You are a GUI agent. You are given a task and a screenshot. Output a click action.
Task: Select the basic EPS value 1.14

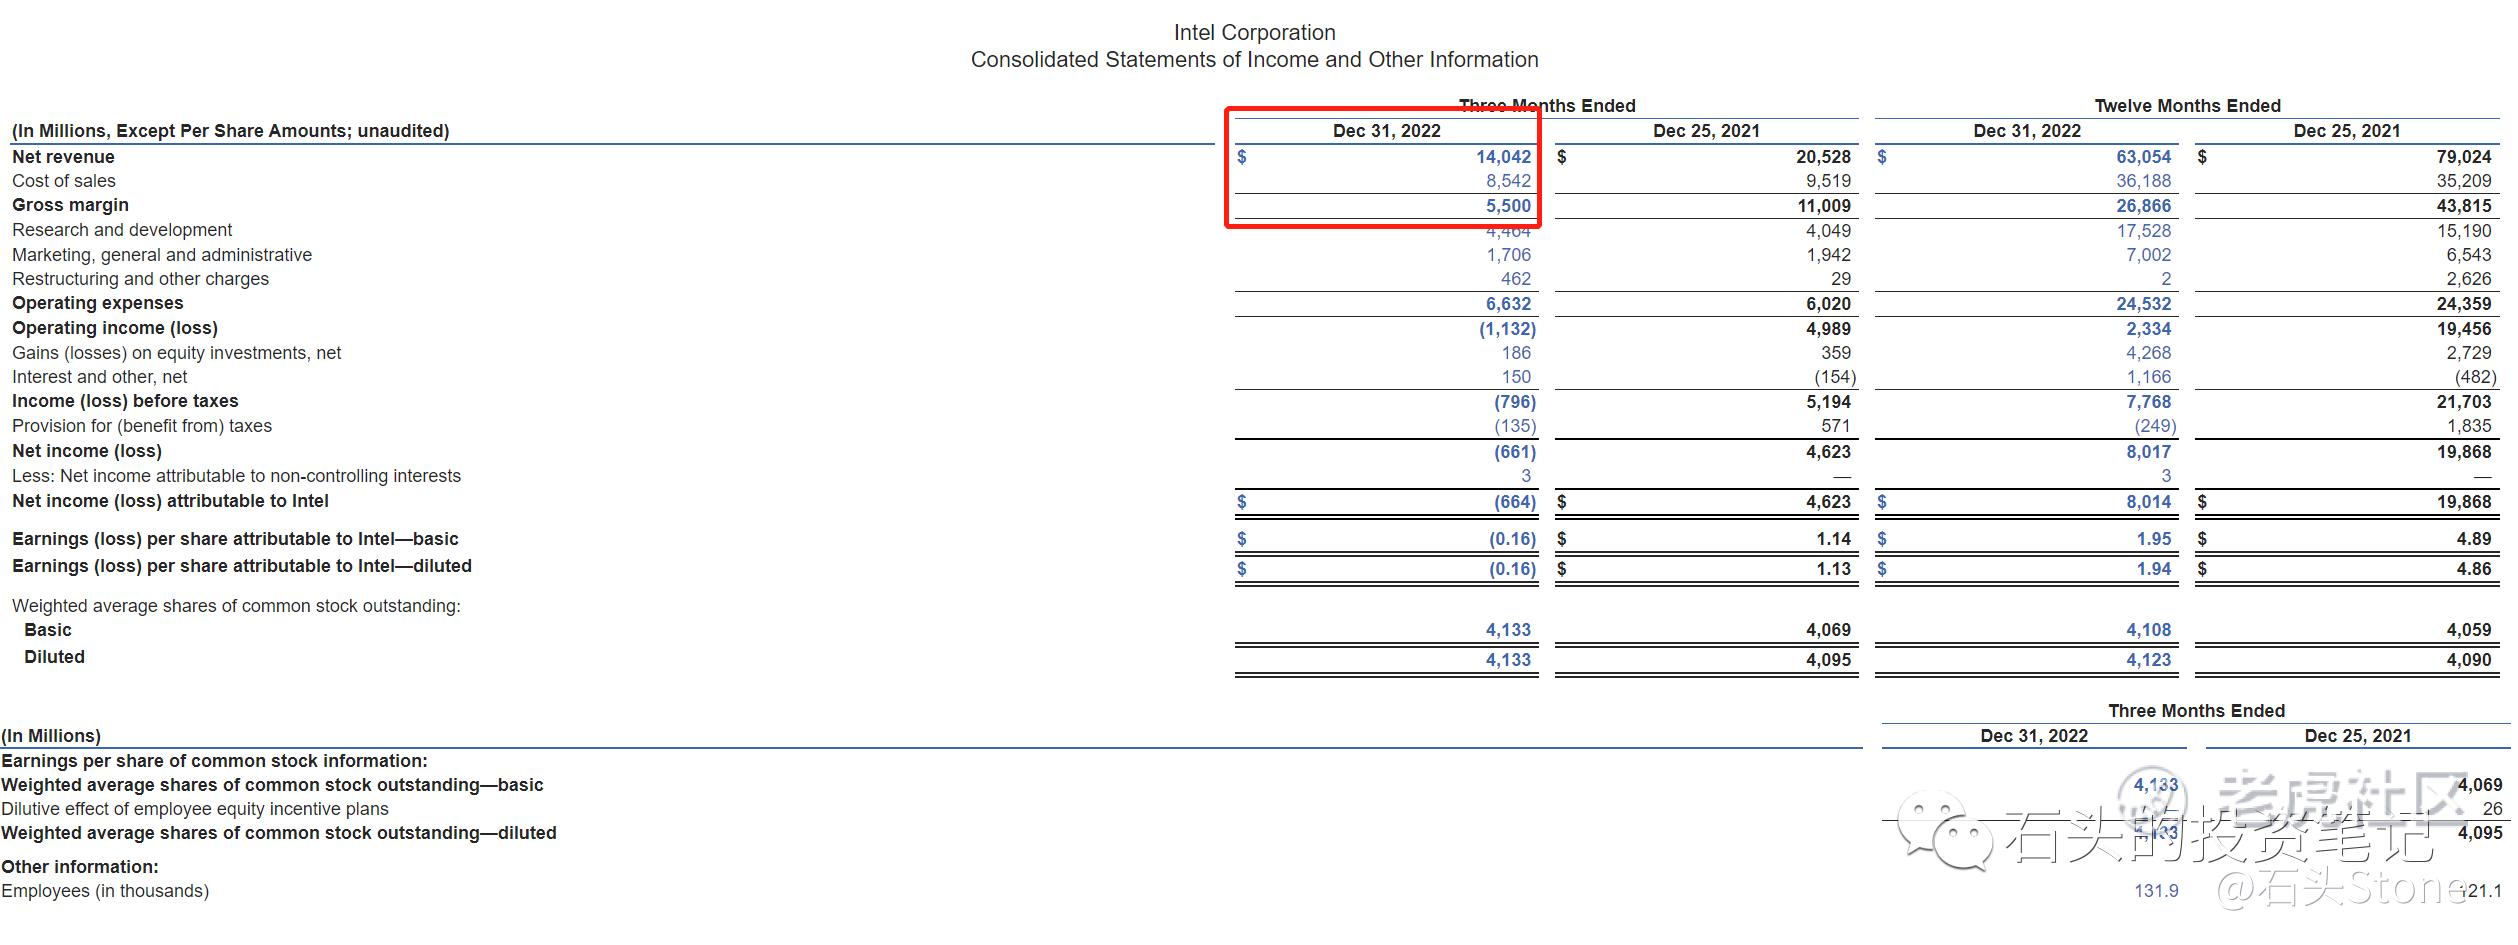point(1833,539)
